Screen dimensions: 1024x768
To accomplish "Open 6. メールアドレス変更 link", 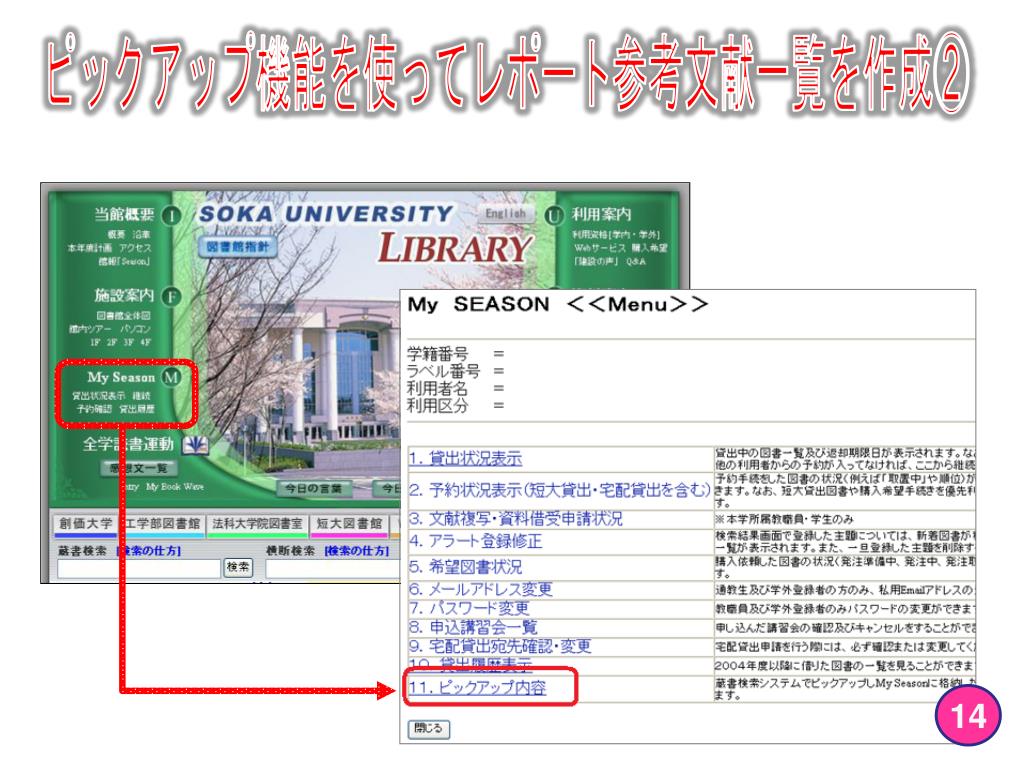I will pos(481,590).
